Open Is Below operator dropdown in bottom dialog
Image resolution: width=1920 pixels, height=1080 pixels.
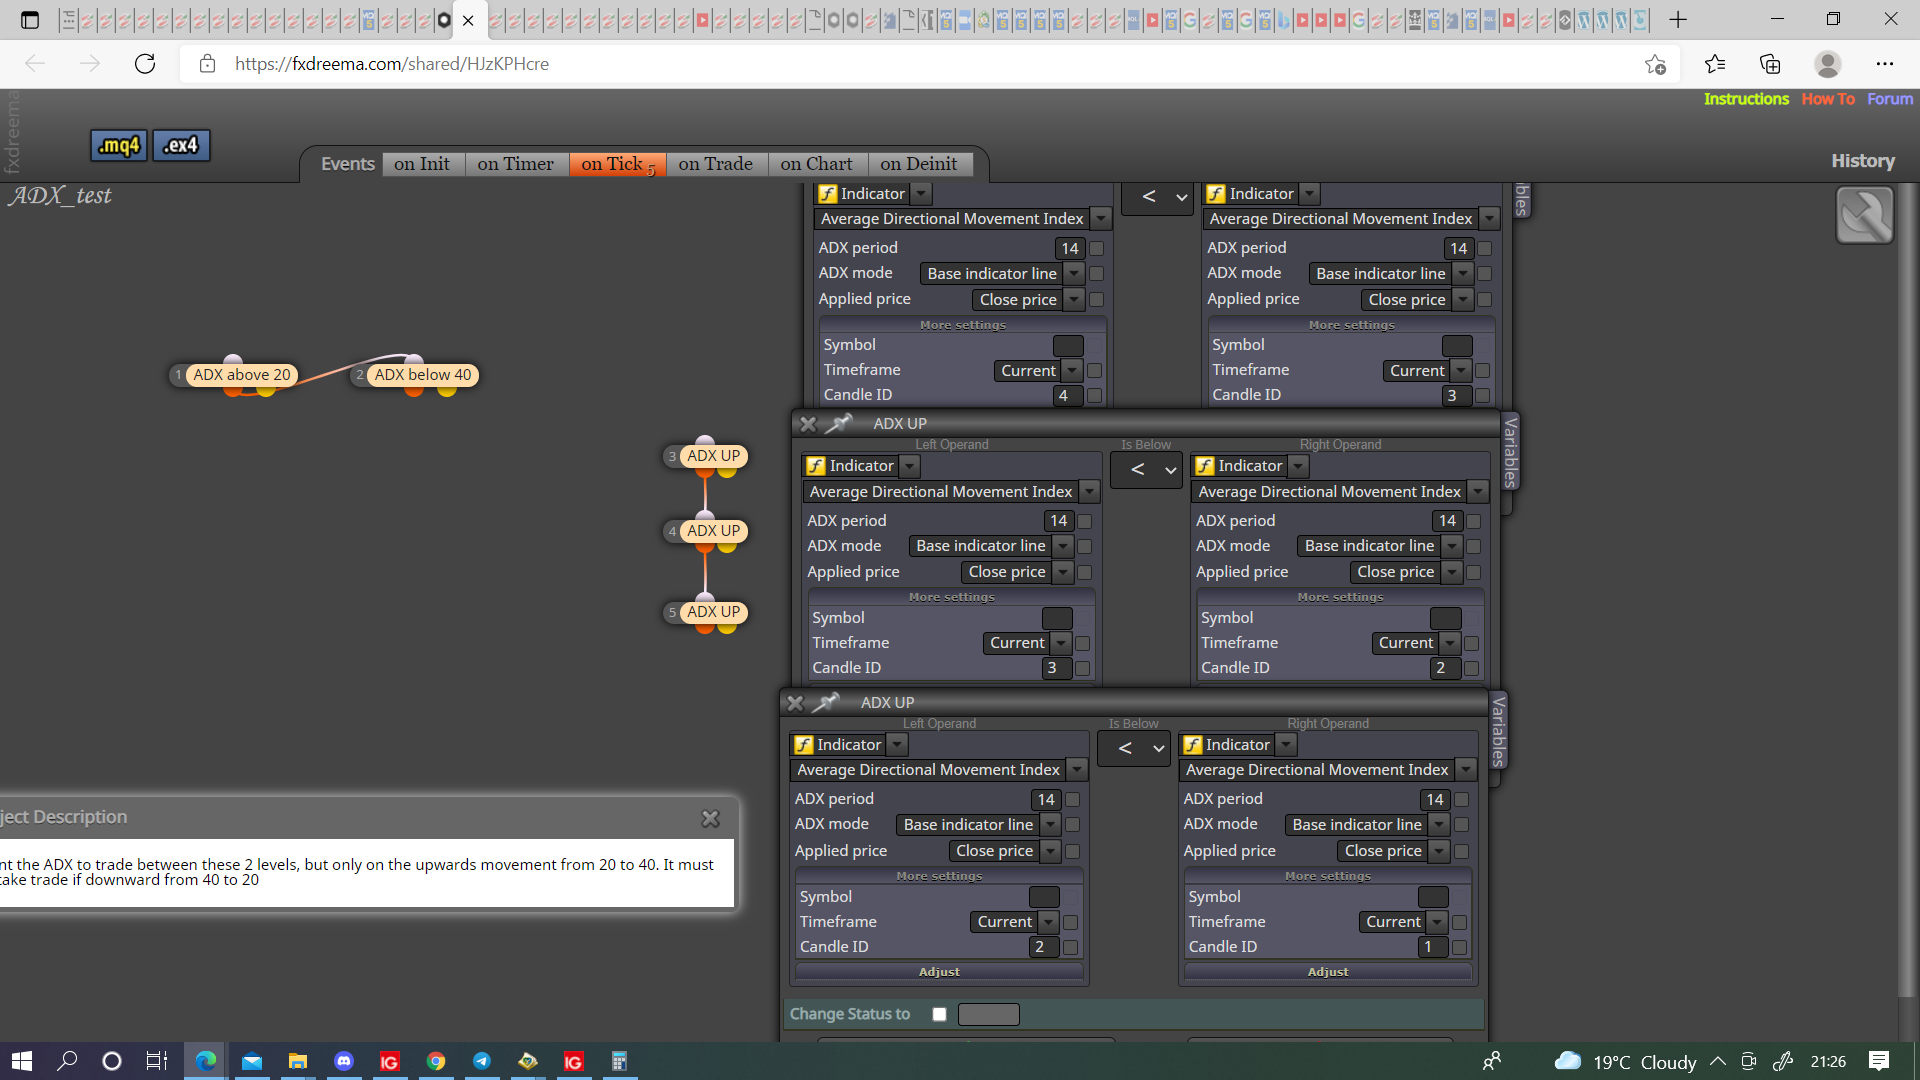pyautogui.click(x=1134, y=748)
